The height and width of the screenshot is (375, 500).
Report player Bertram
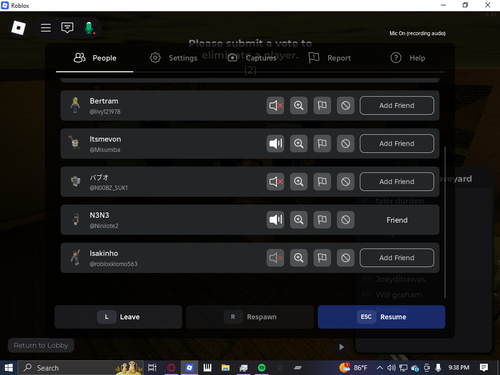pyautogui.click(x=322, y=106)
